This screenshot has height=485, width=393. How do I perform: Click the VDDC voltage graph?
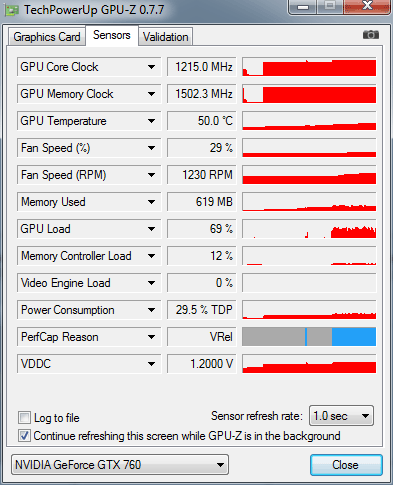click(x=309, y=364)
